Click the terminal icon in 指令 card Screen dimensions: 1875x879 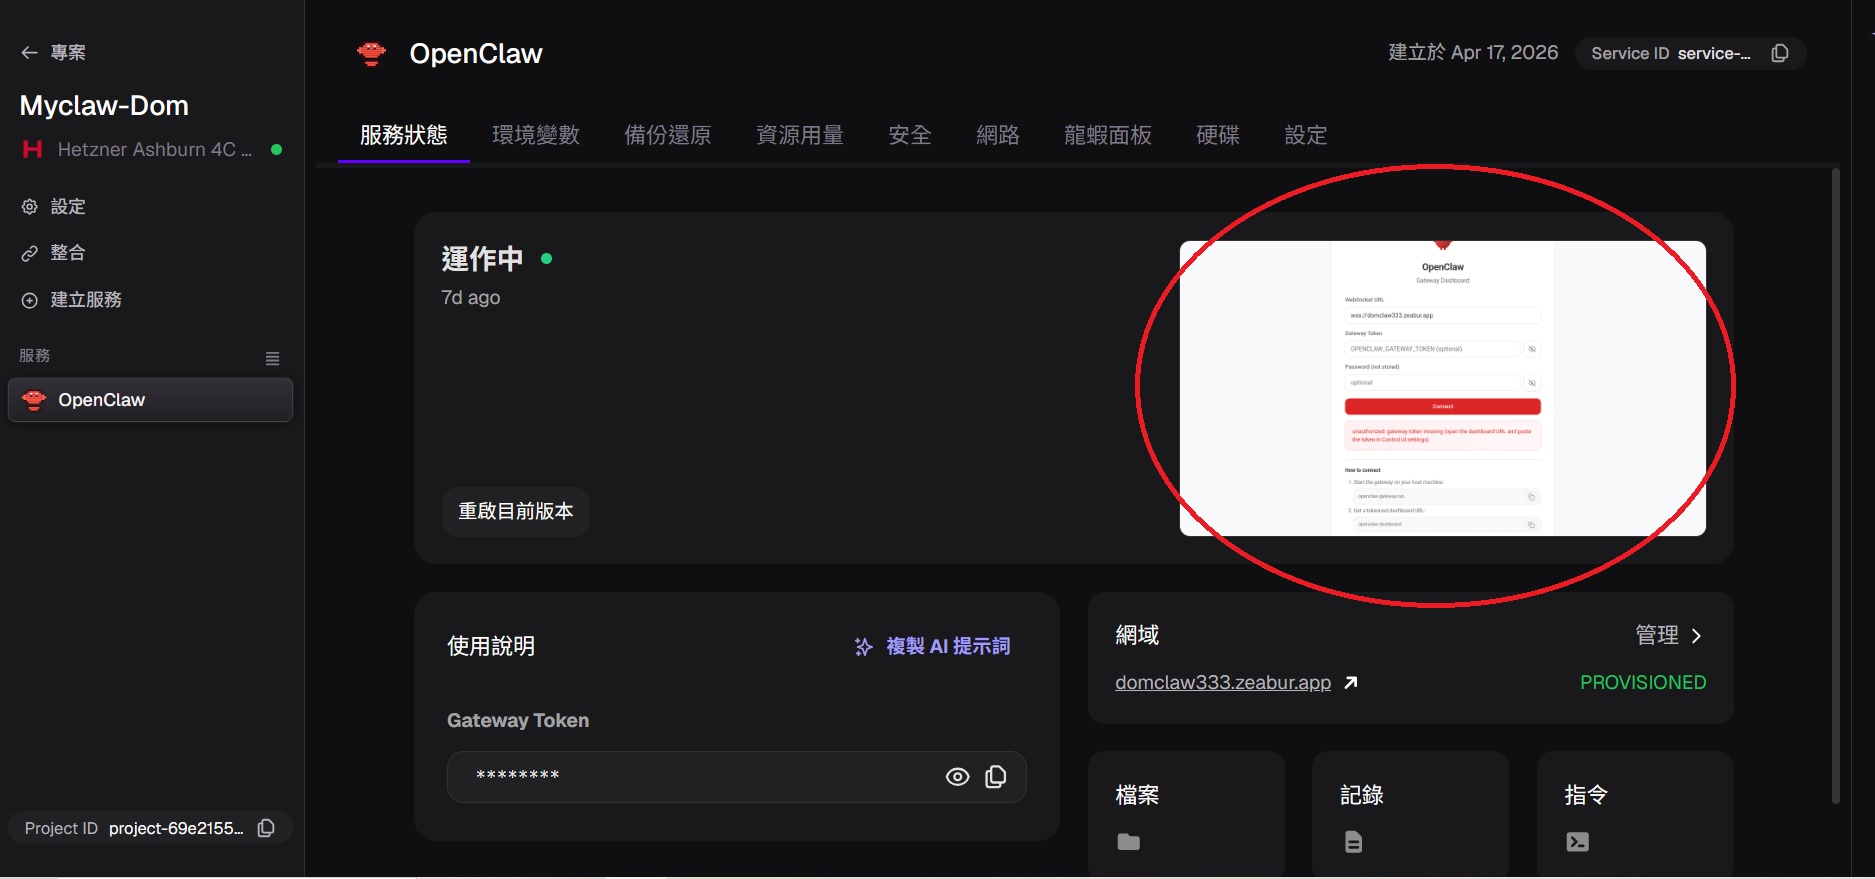pos(1577,842)
